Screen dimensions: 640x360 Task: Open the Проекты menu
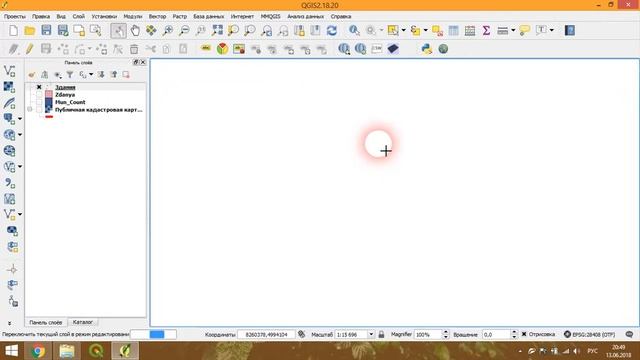tap(15, 16)
